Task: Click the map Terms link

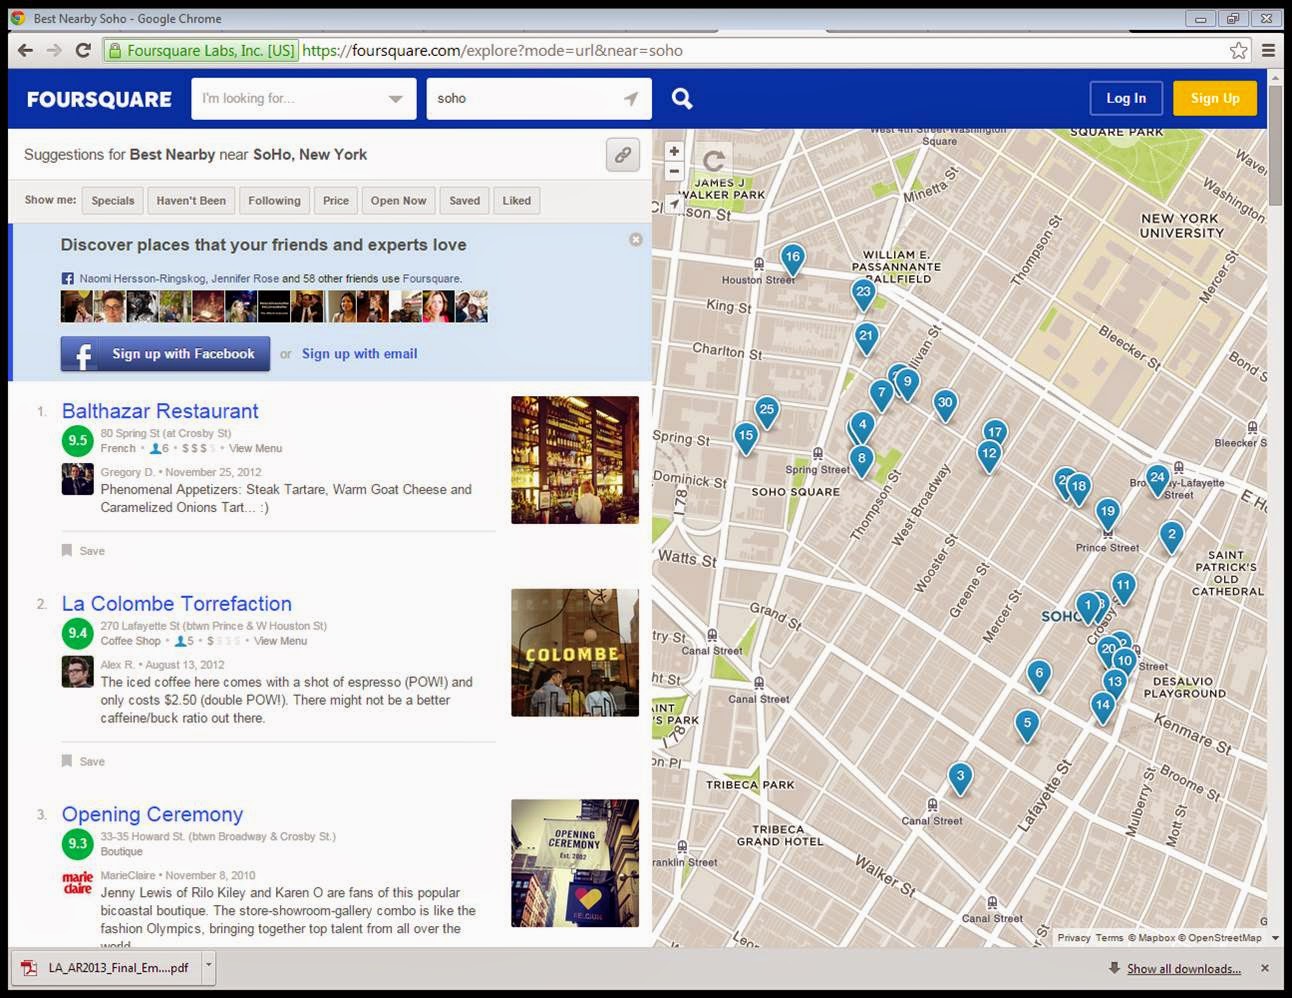Action: click(1109, 938)
